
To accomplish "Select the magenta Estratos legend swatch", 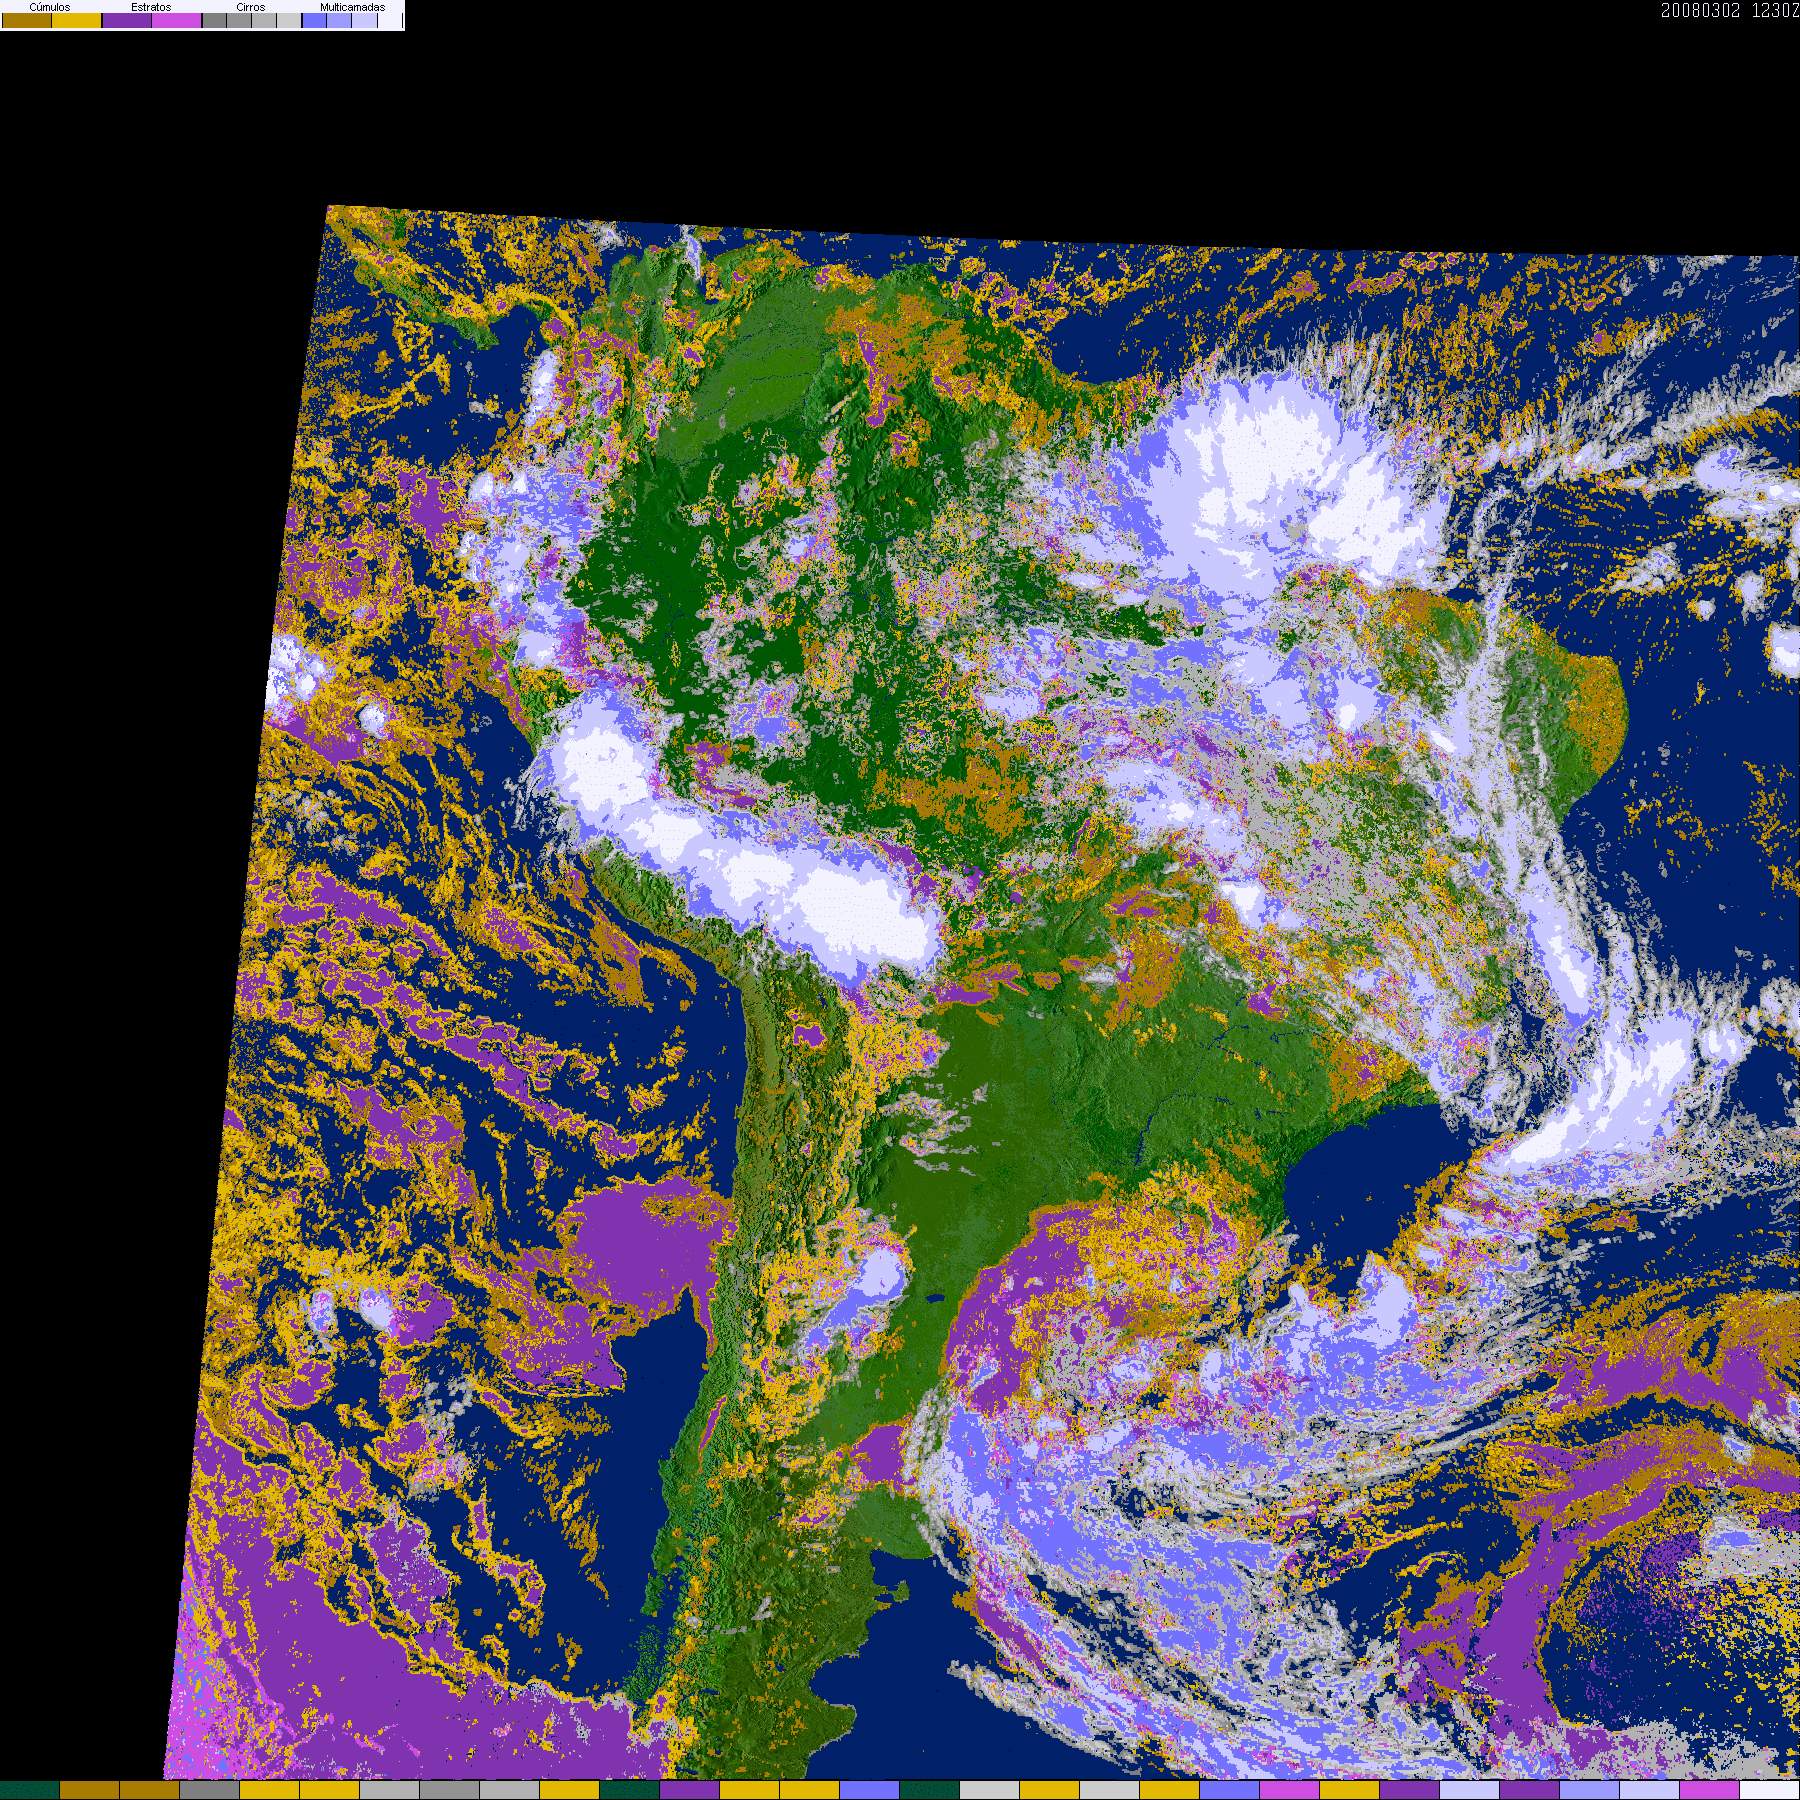I will pyautogui.click(x=177, y=20).
